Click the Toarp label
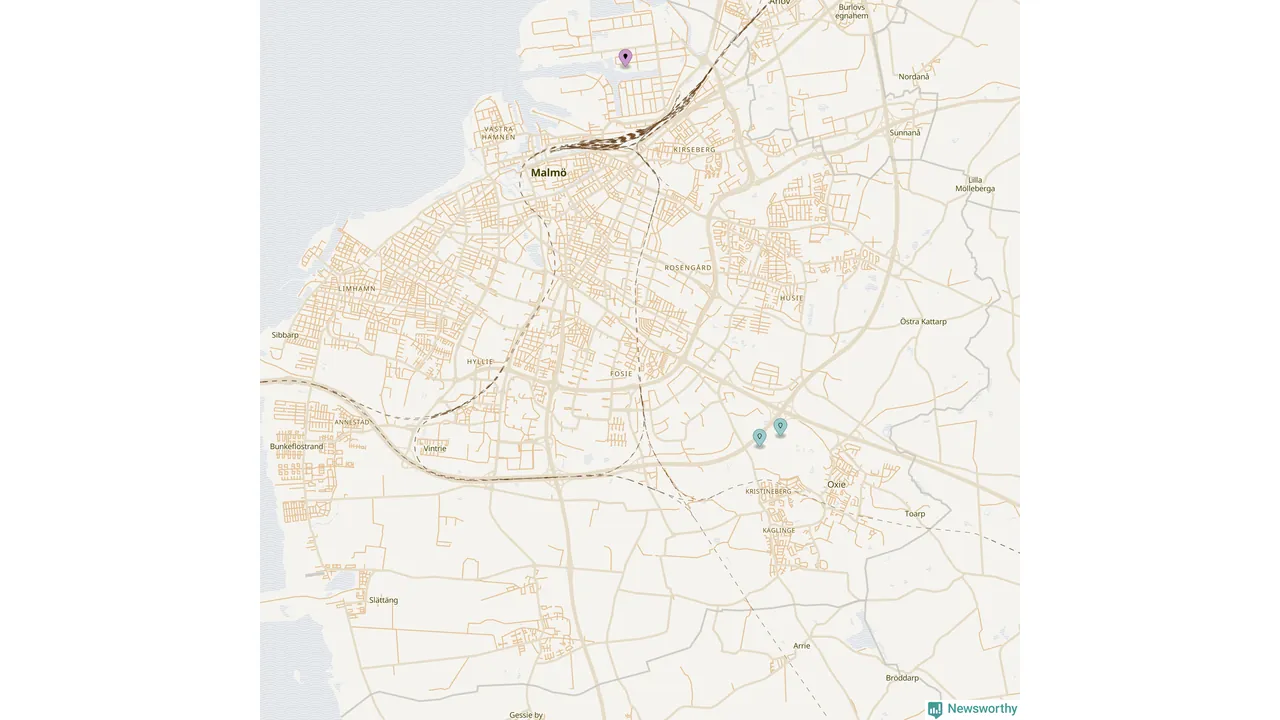 [x=915, y=514]
